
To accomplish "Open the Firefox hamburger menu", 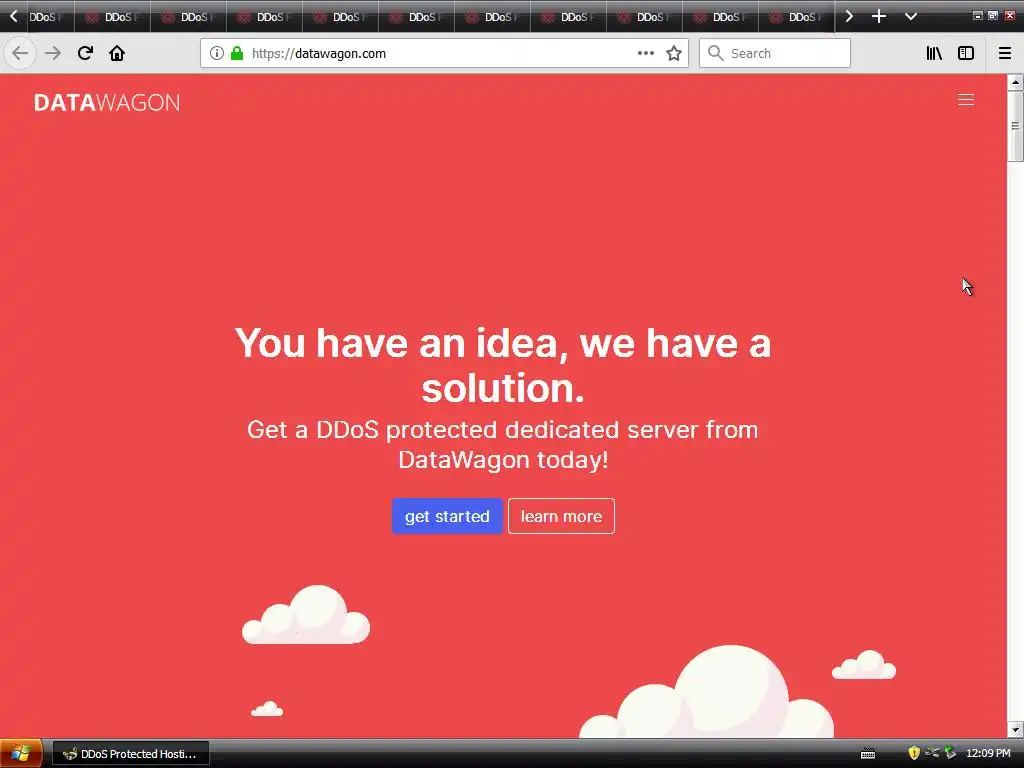I will click(x=1004, y=53).
